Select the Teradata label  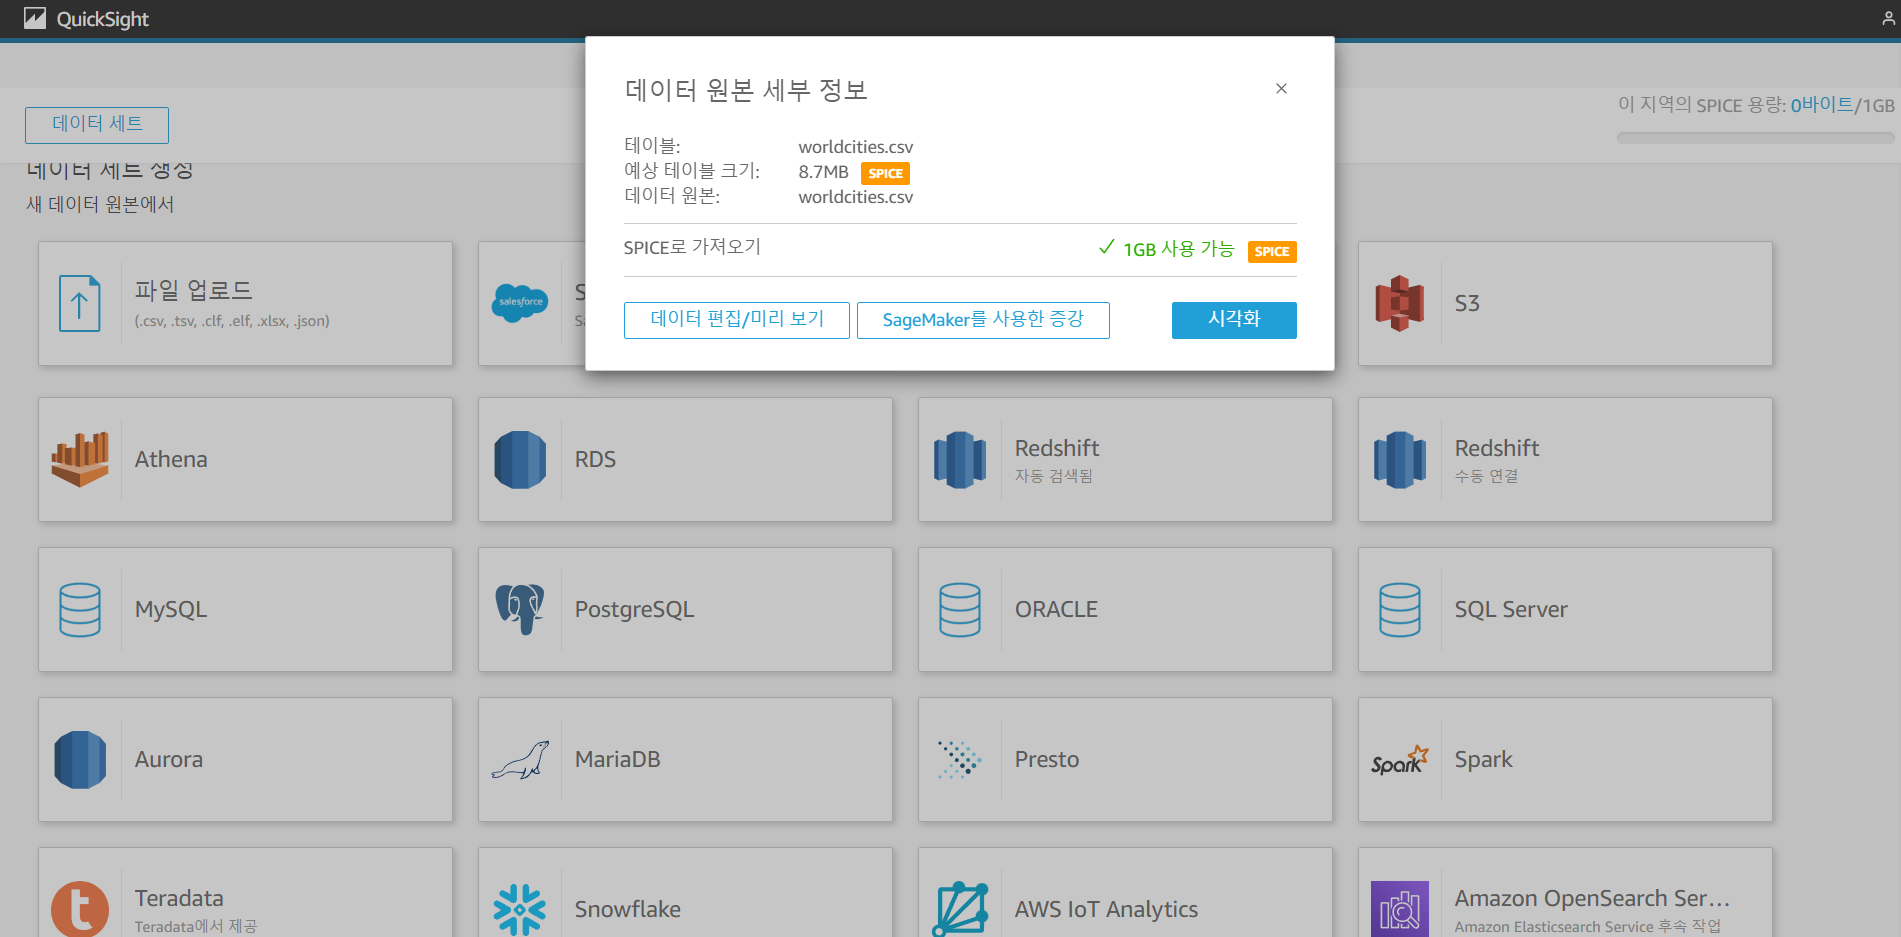(179, 898)
